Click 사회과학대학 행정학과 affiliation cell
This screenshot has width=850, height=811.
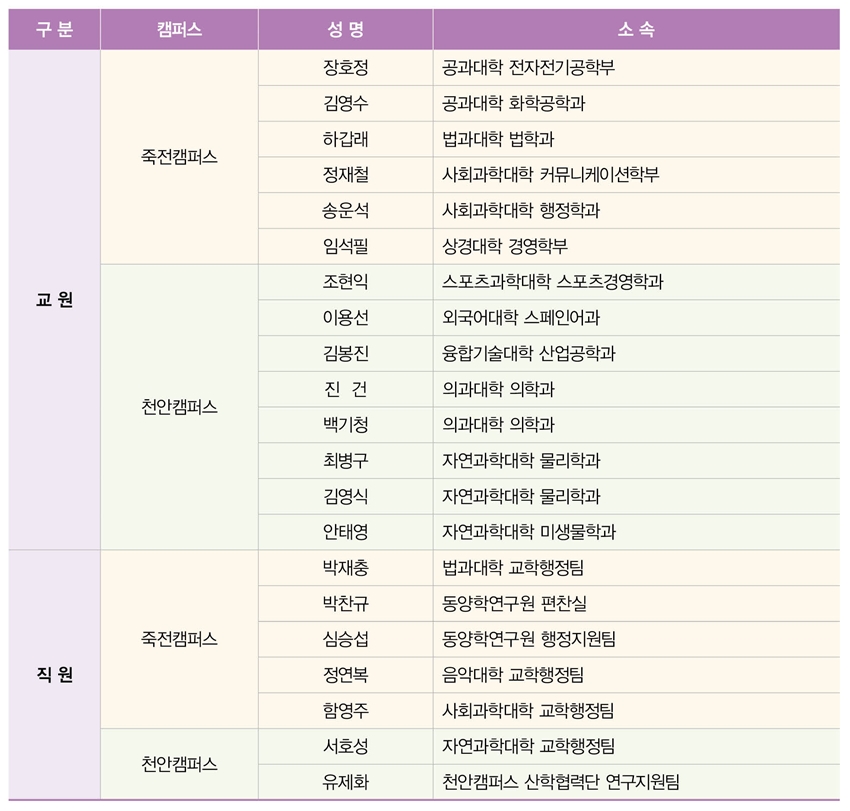[x=636, y=210]
